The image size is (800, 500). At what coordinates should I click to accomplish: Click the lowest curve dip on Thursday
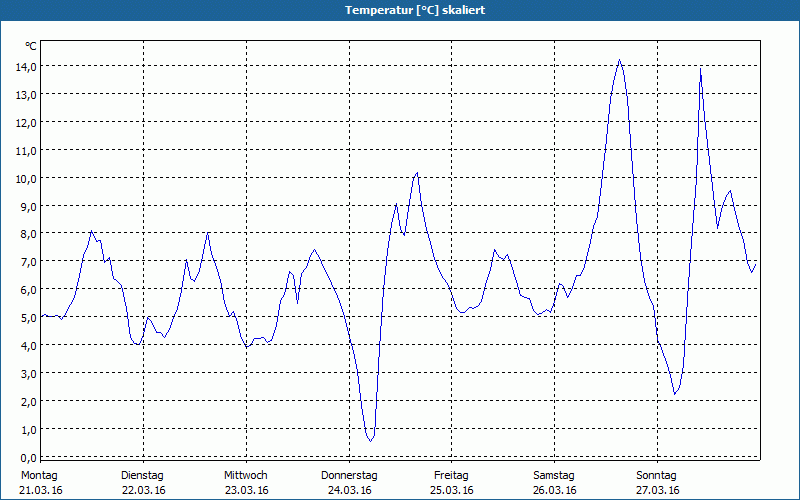[x=370, y=440]
